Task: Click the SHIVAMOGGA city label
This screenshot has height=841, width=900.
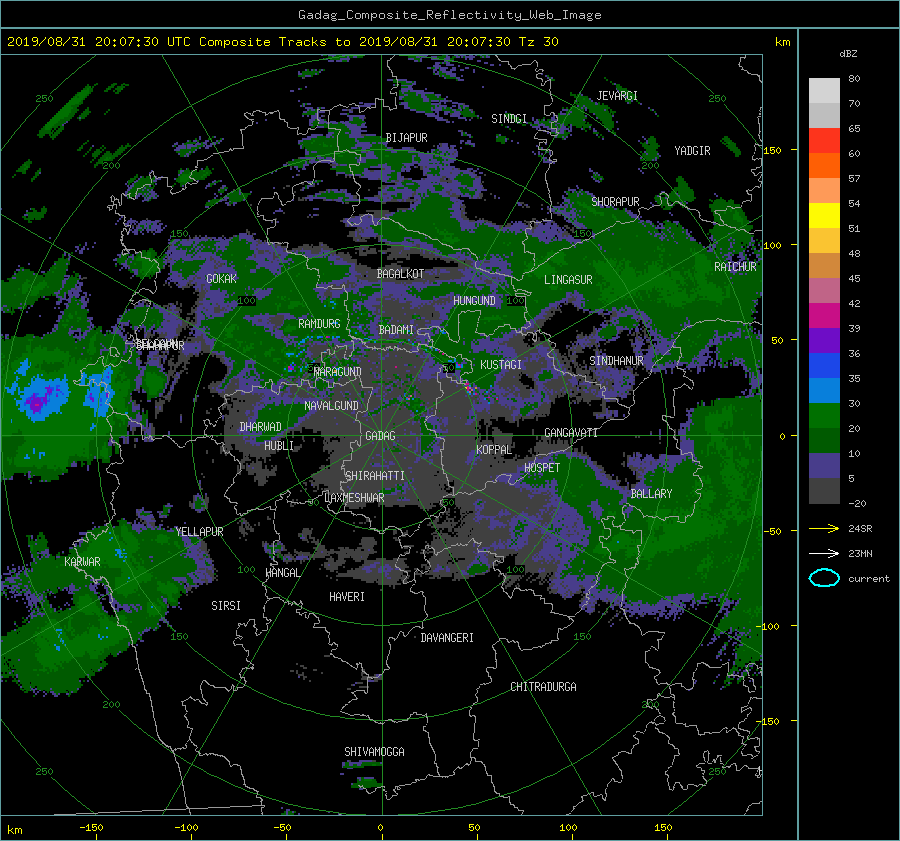Action: (374, 751)
